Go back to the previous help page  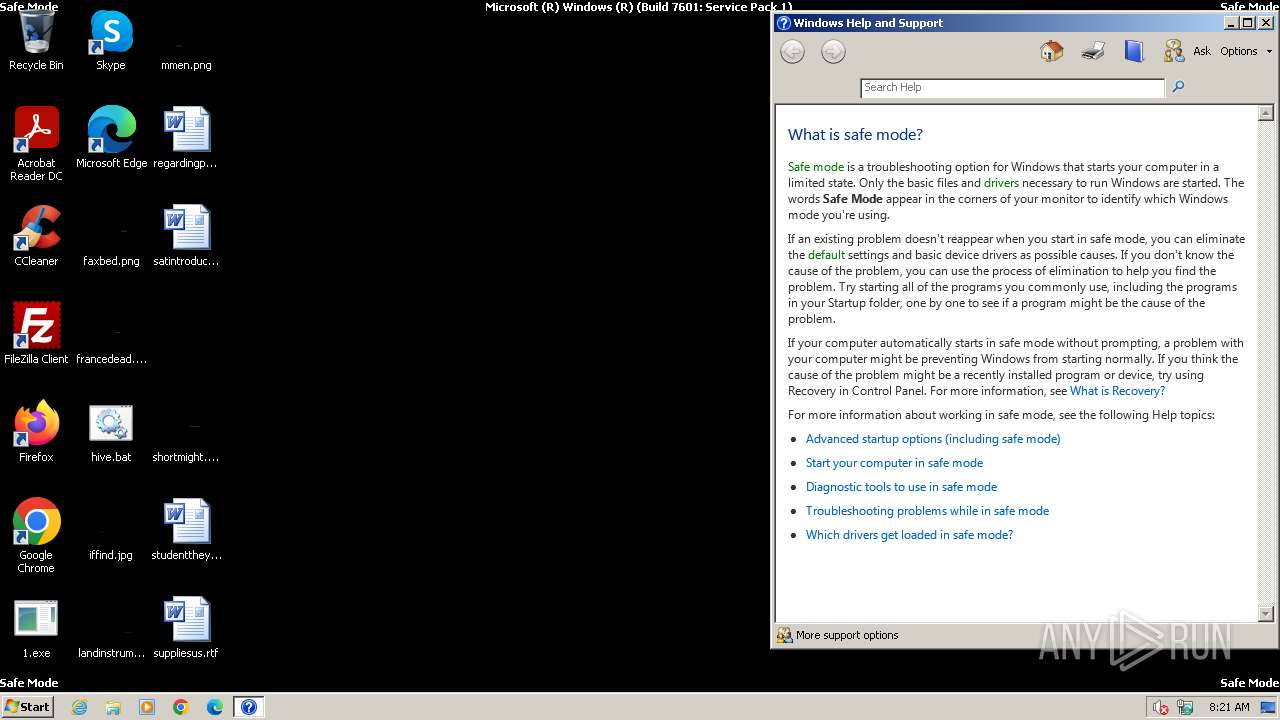(792, 52)
